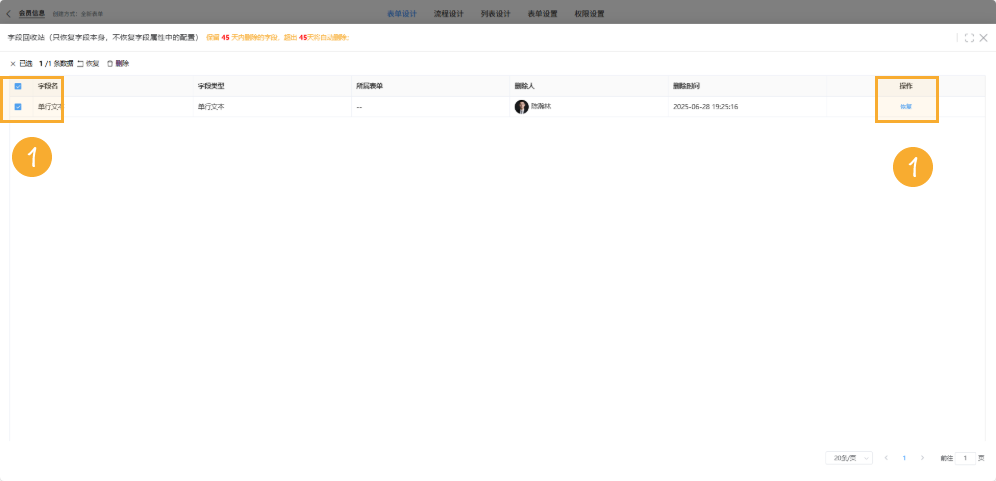Viewport: 996px width, 481px height.
Task: Click the 操作 column header
Action: tap(906, 86)
